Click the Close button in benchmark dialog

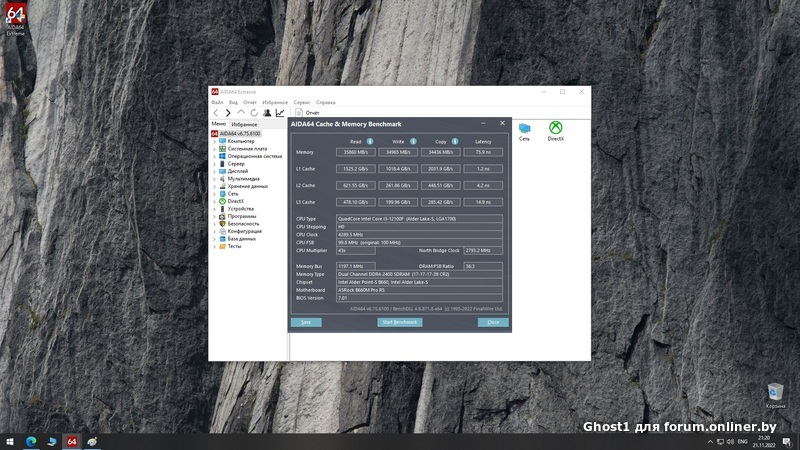coord(492,323)
